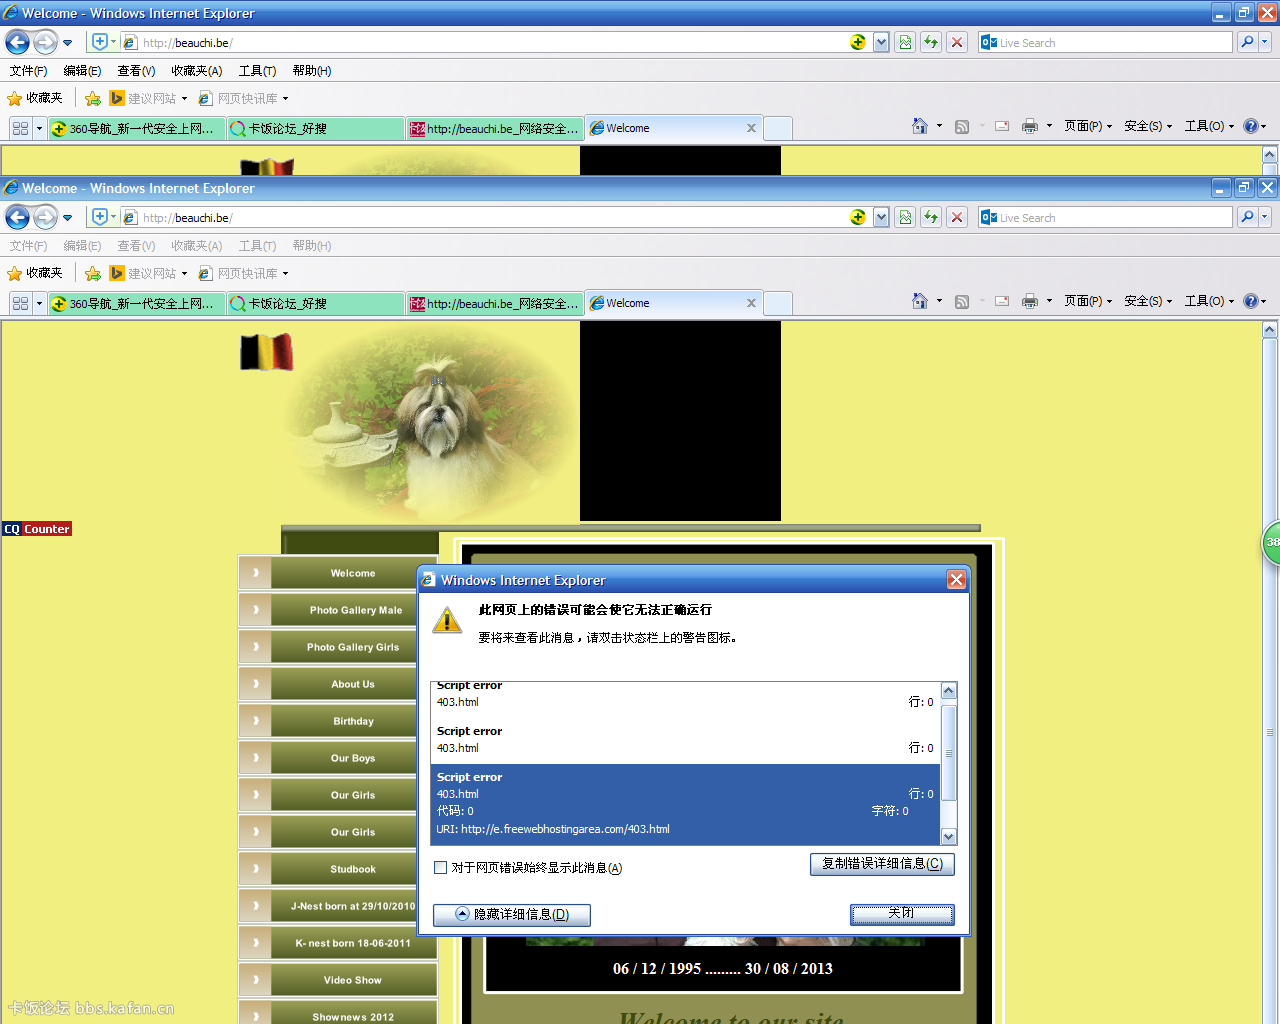Image resolution: width=1280 pixels, height=1024 pixels.
Task: Select the second Script error entry in list
Action: click(x=685, y=740)
